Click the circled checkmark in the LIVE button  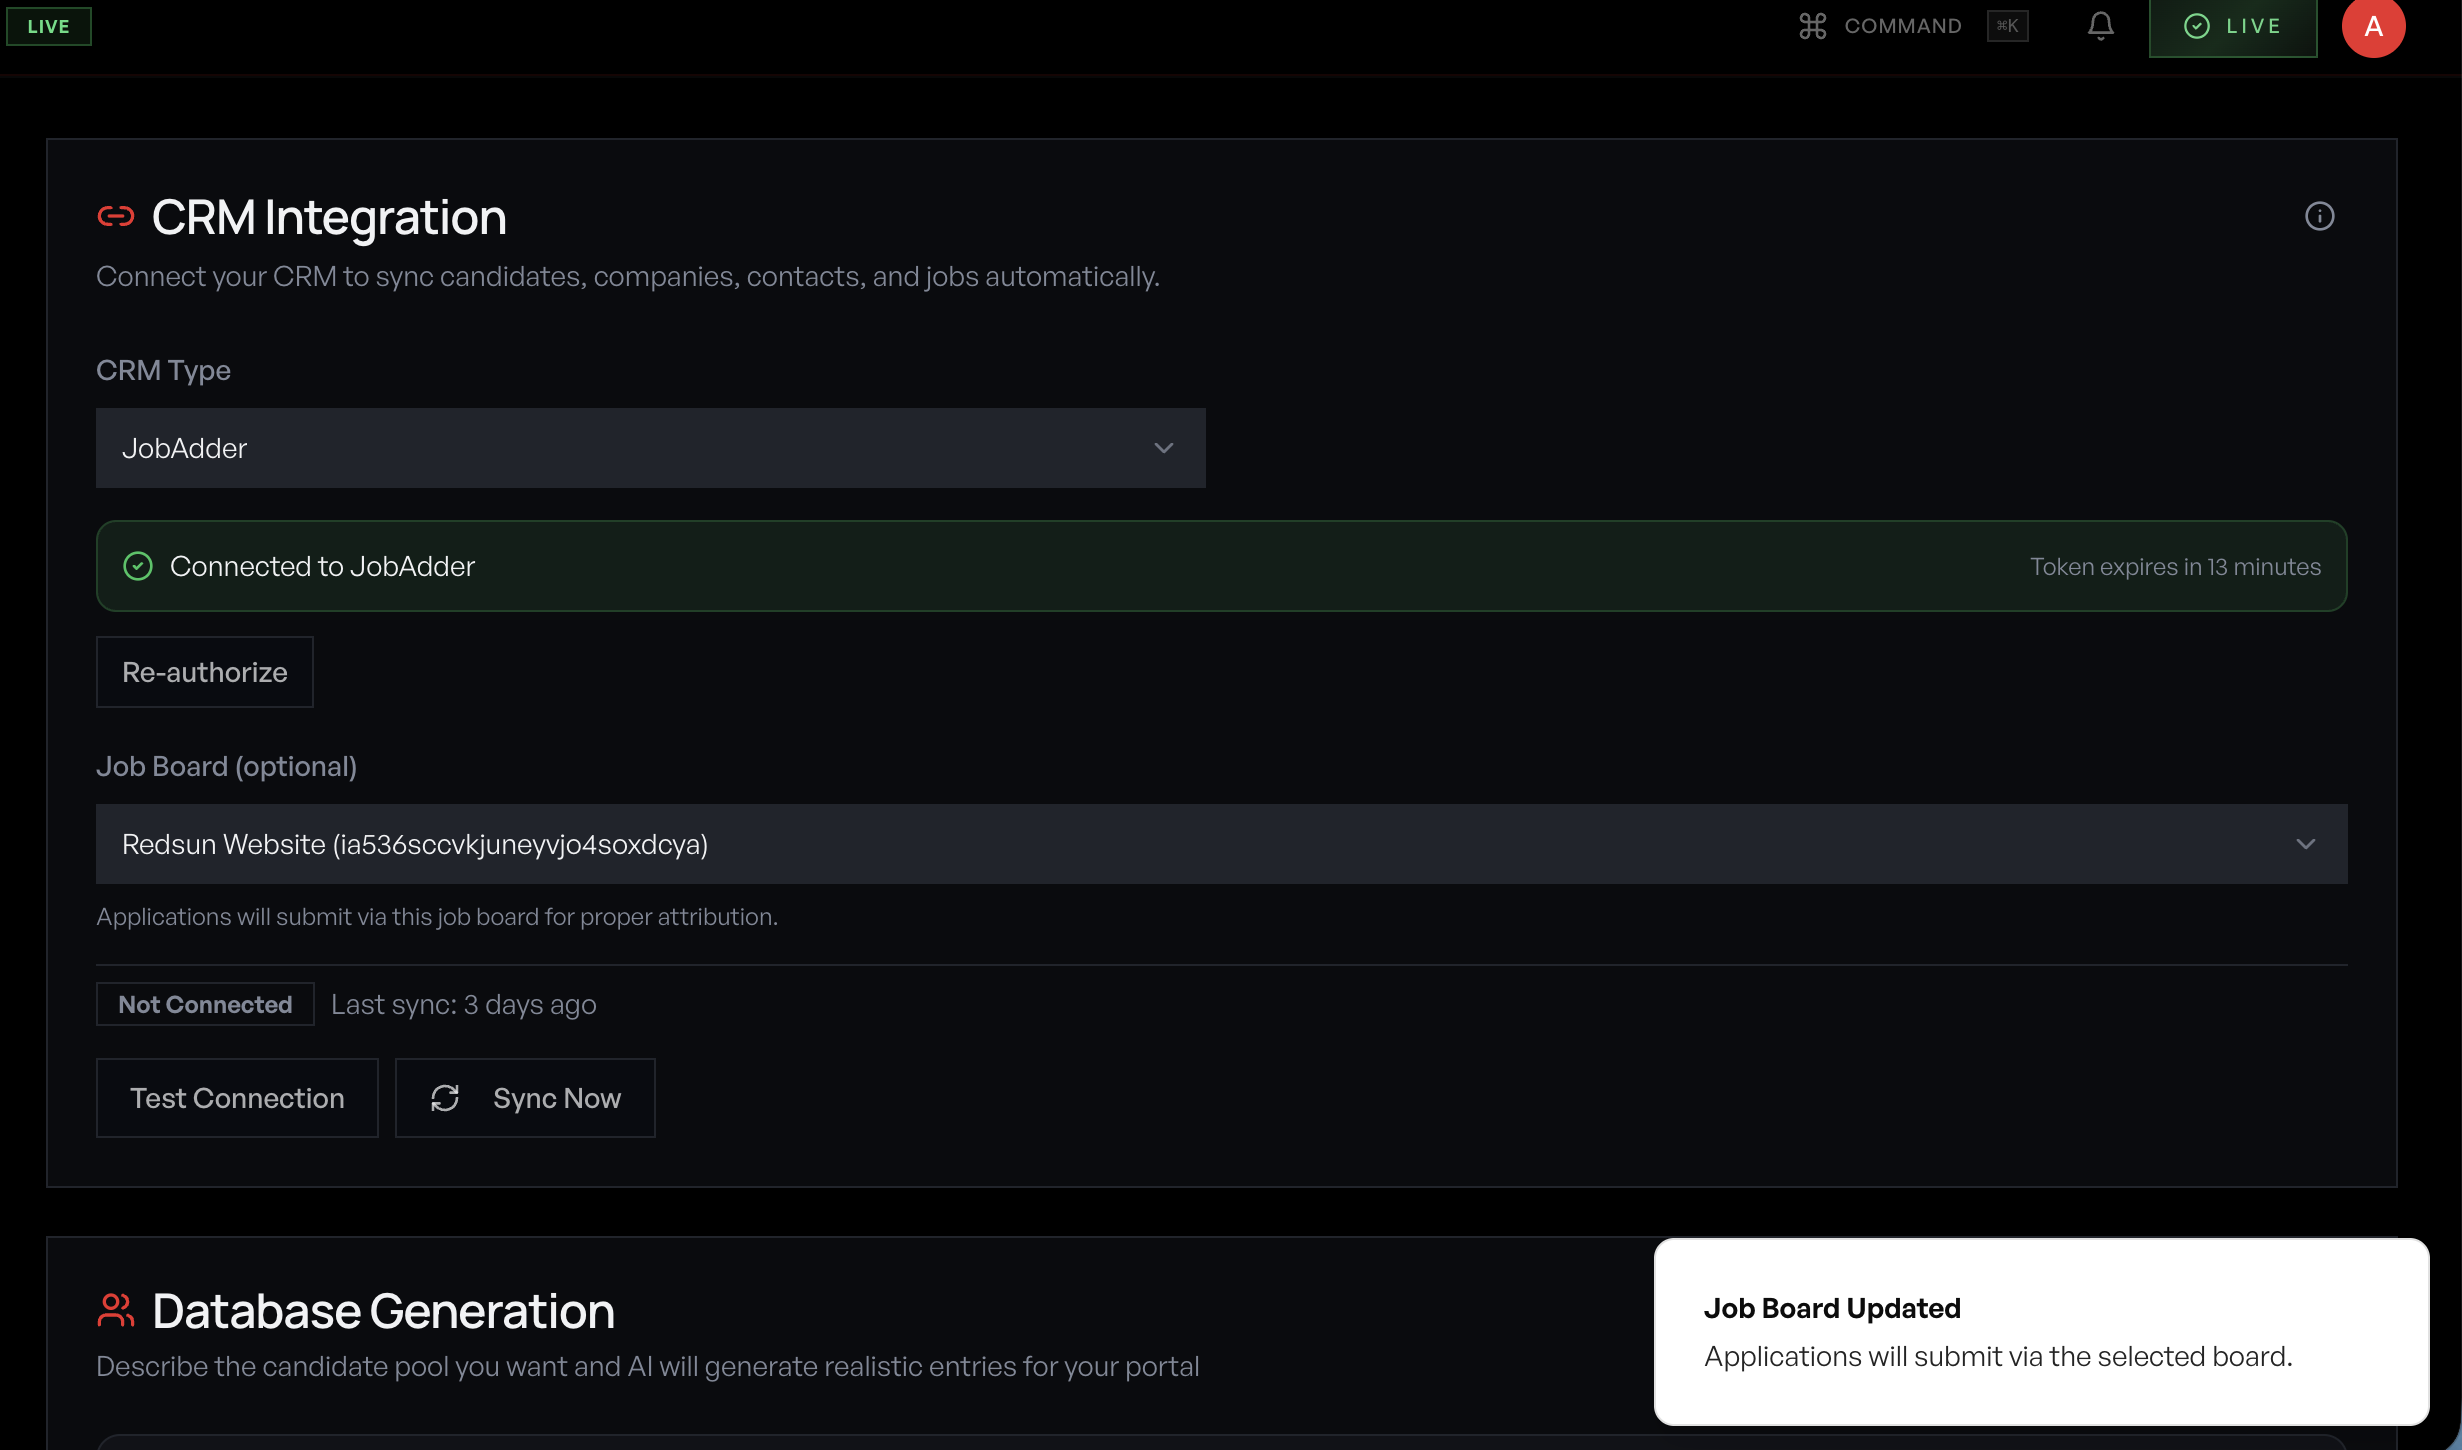tap(2196, 26)
